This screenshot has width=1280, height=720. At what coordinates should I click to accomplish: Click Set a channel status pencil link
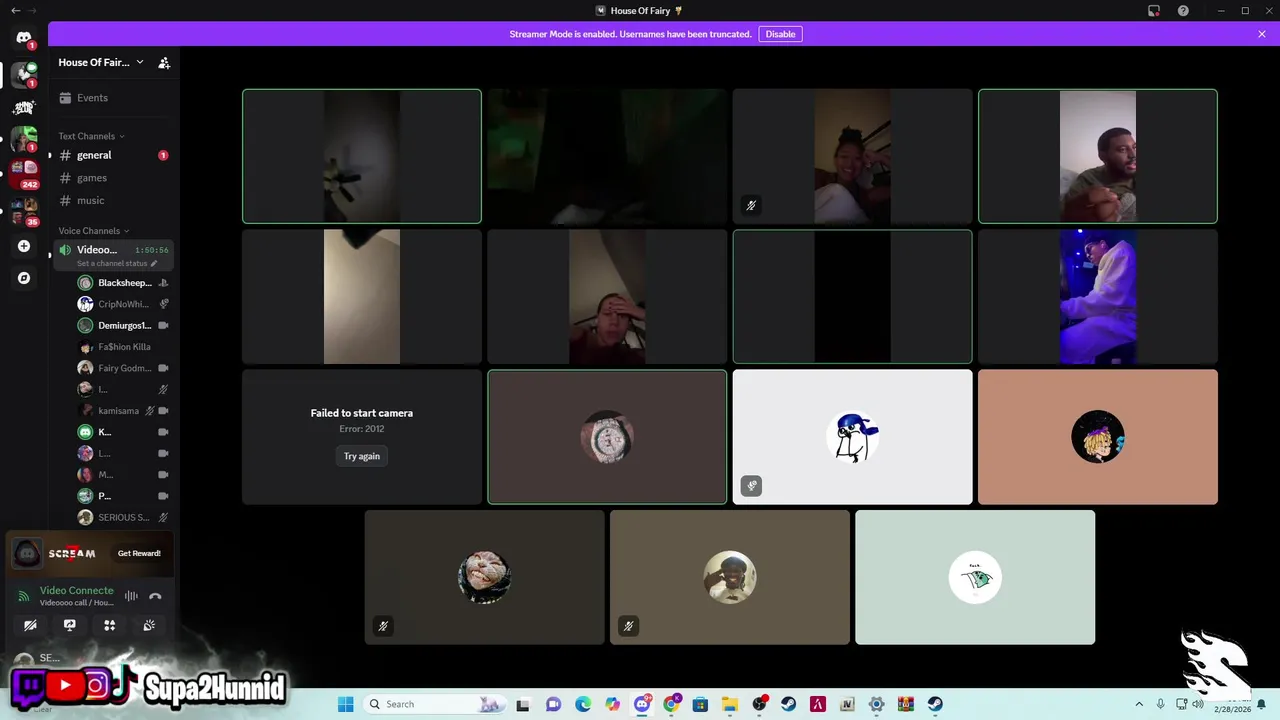[118, 264]
